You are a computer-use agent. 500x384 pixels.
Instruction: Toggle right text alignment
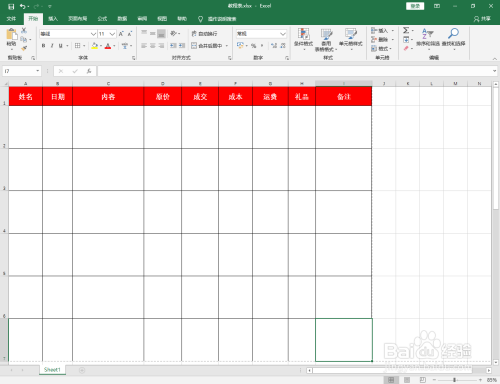(161, 45)
